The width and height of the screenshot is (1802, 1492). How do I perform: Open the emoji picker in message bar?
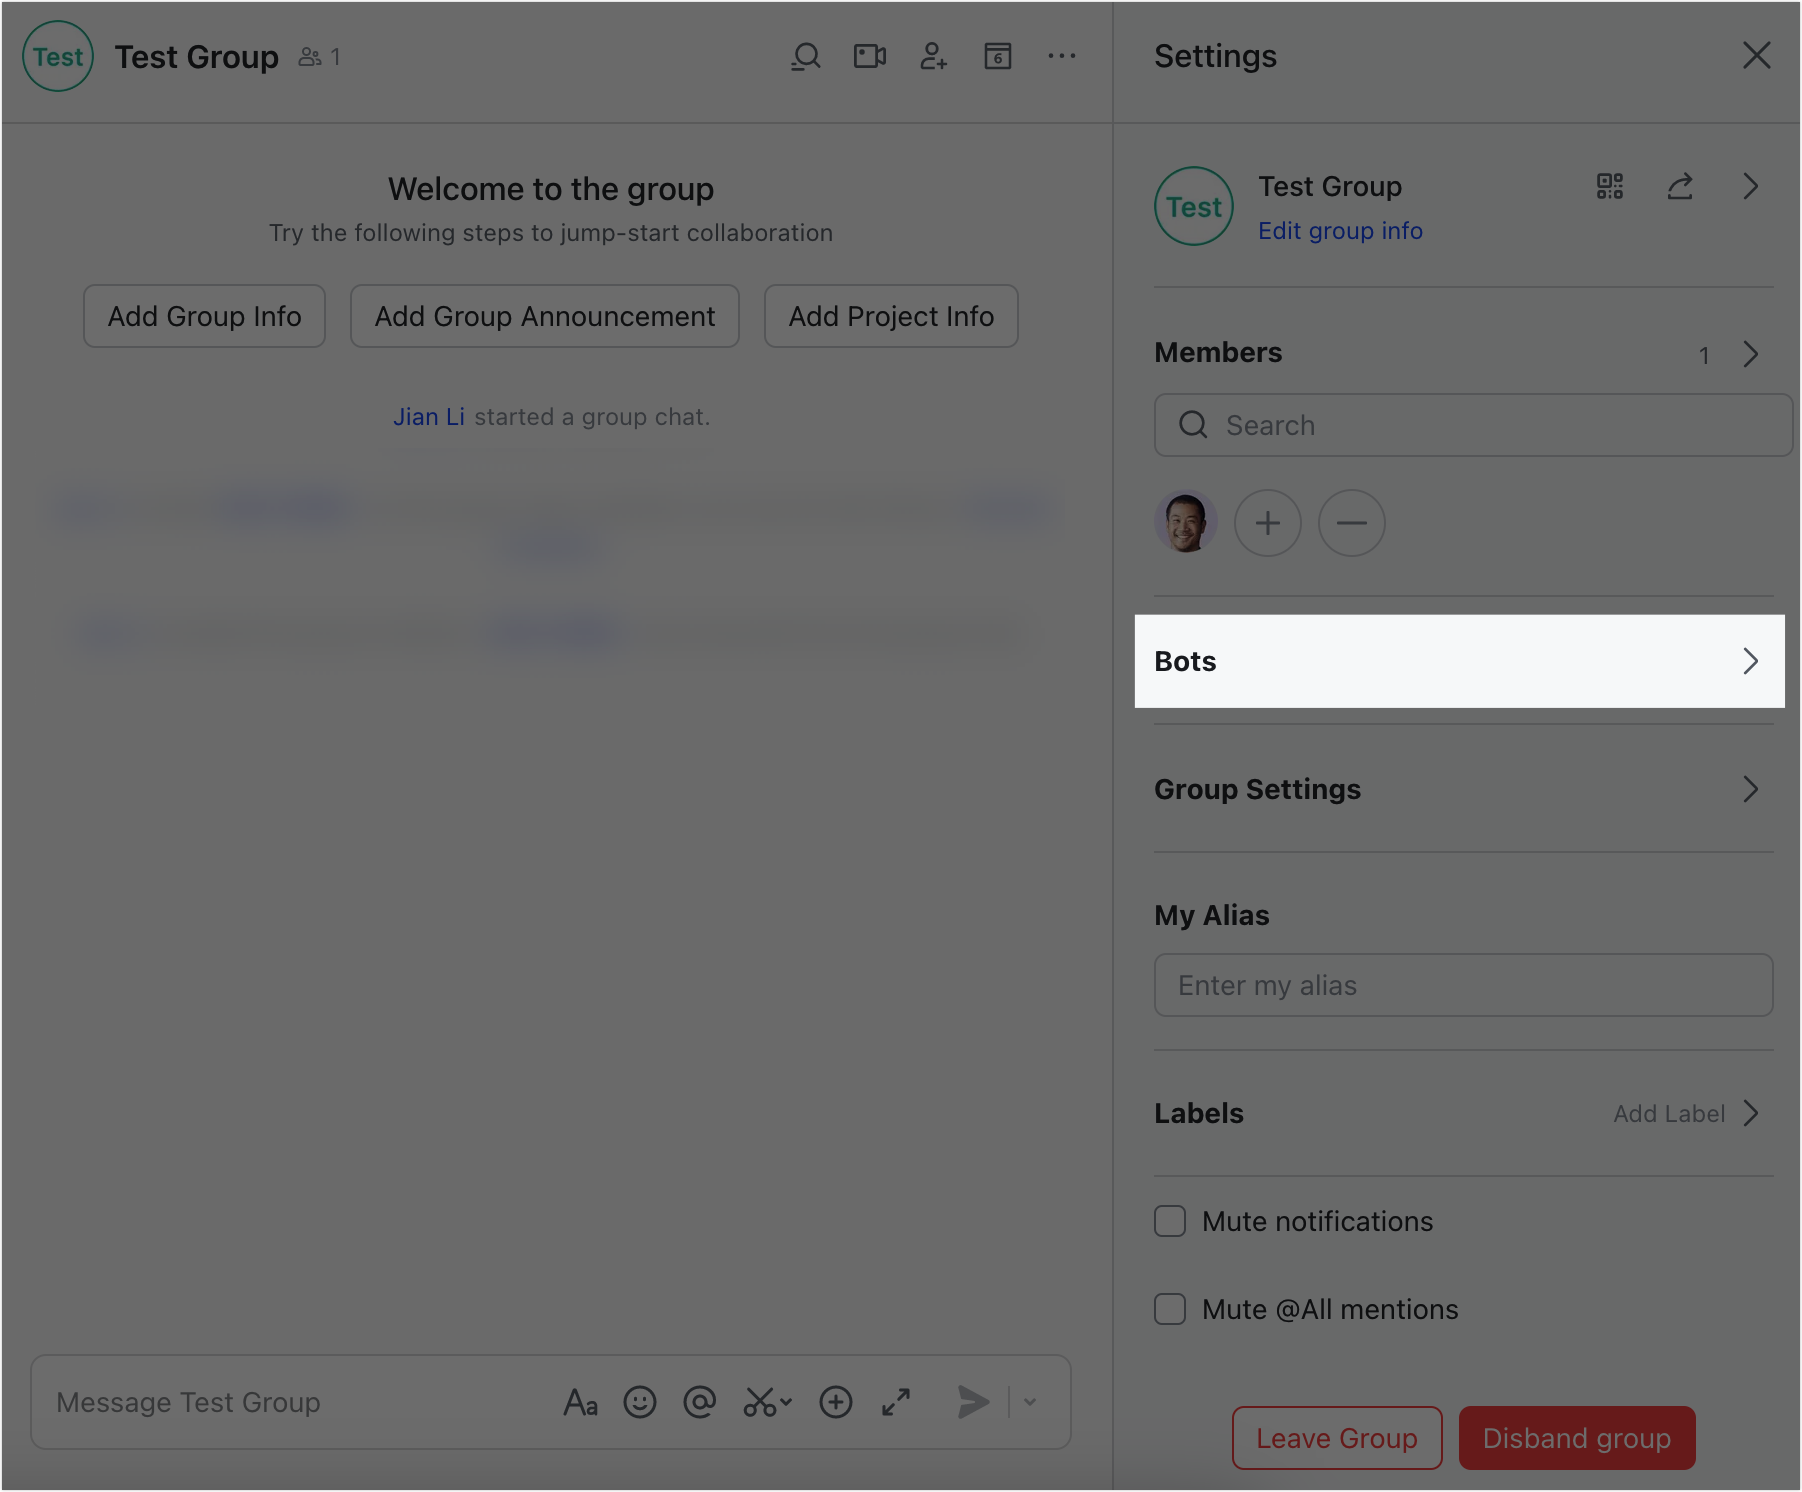coord(641,1402)
